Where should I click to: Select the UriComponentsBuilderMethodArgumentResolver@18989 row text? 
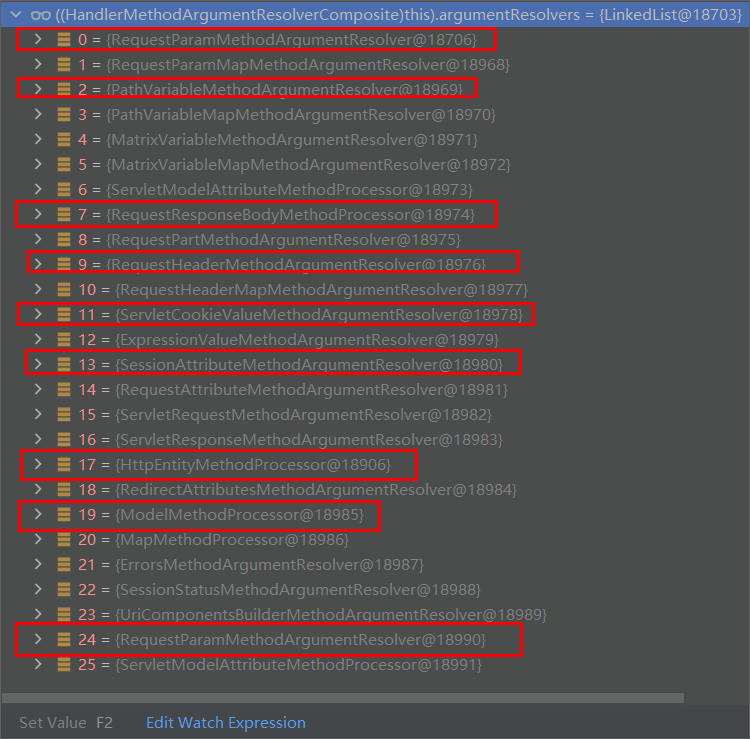click(331, 615)
